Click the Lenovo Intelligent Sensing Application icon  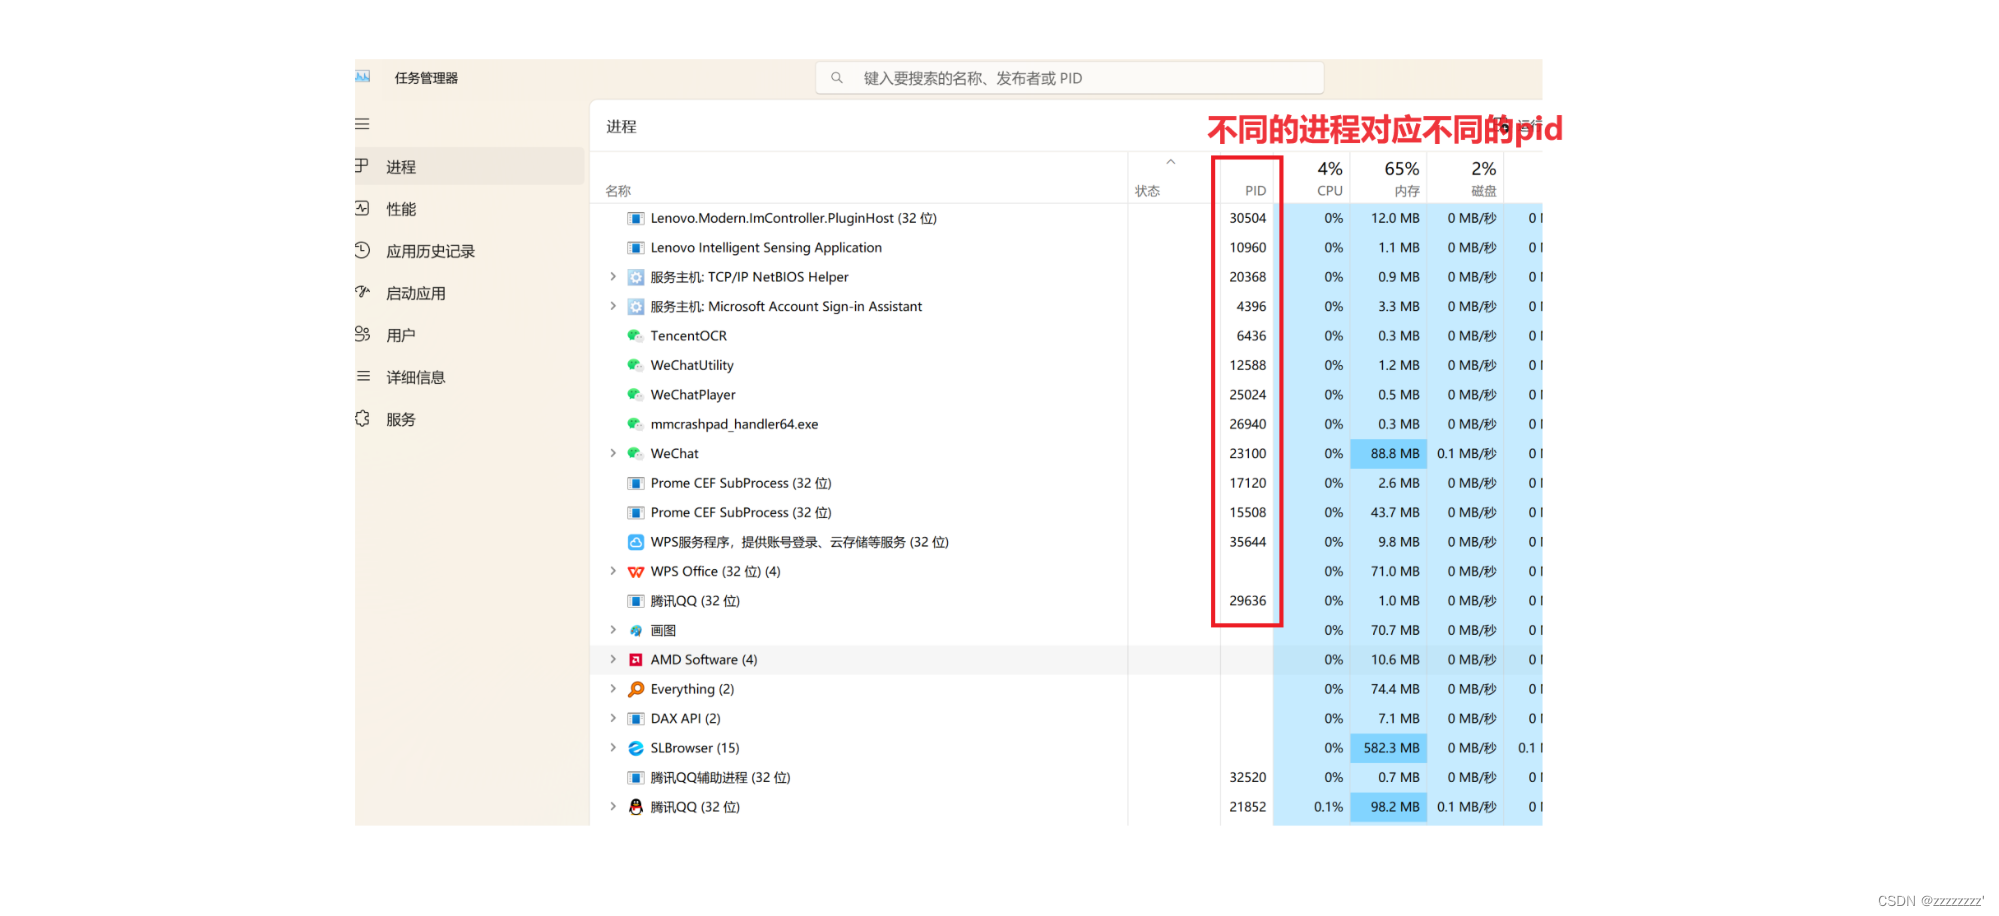[635, 248]
